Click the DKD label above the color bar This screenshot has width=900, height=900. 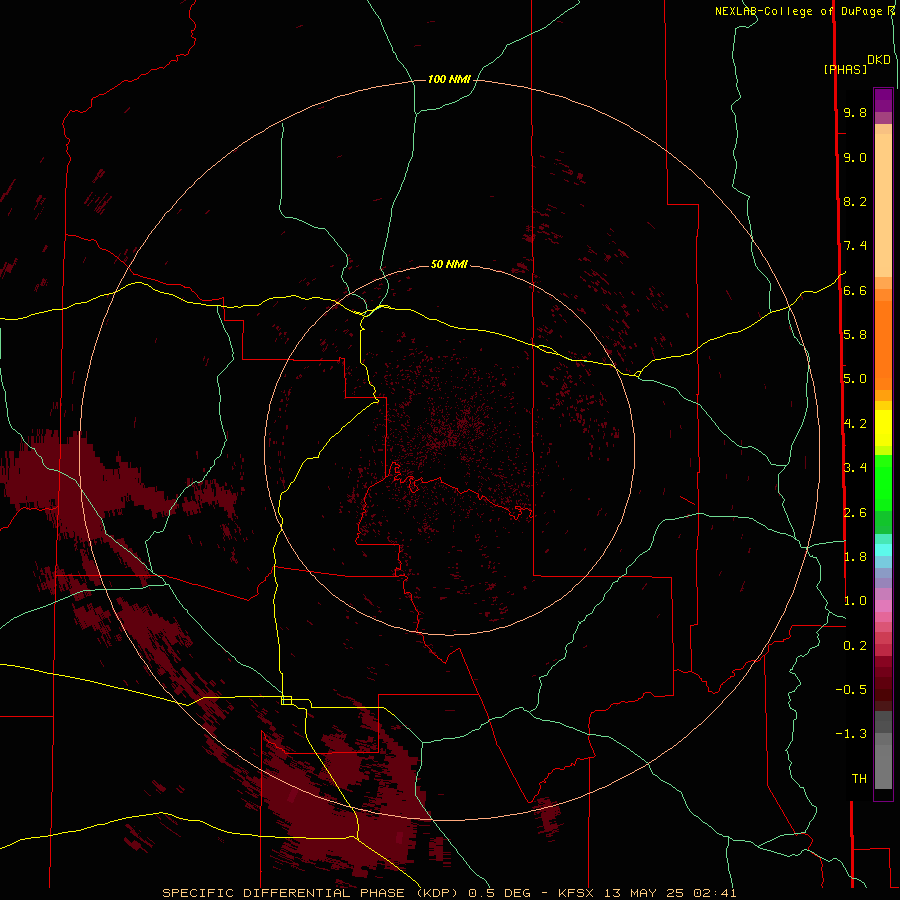(x=879, y=60)
